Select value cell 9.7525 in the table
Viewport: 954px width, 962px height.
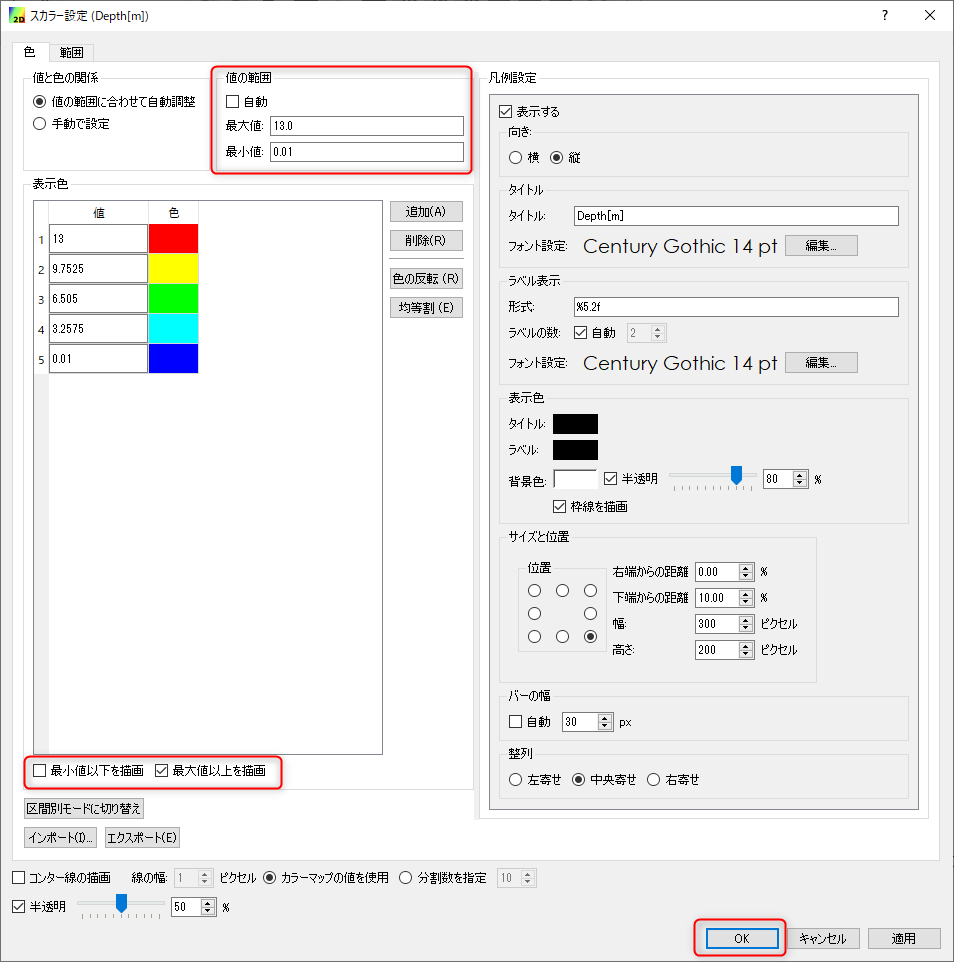(98, 269)
